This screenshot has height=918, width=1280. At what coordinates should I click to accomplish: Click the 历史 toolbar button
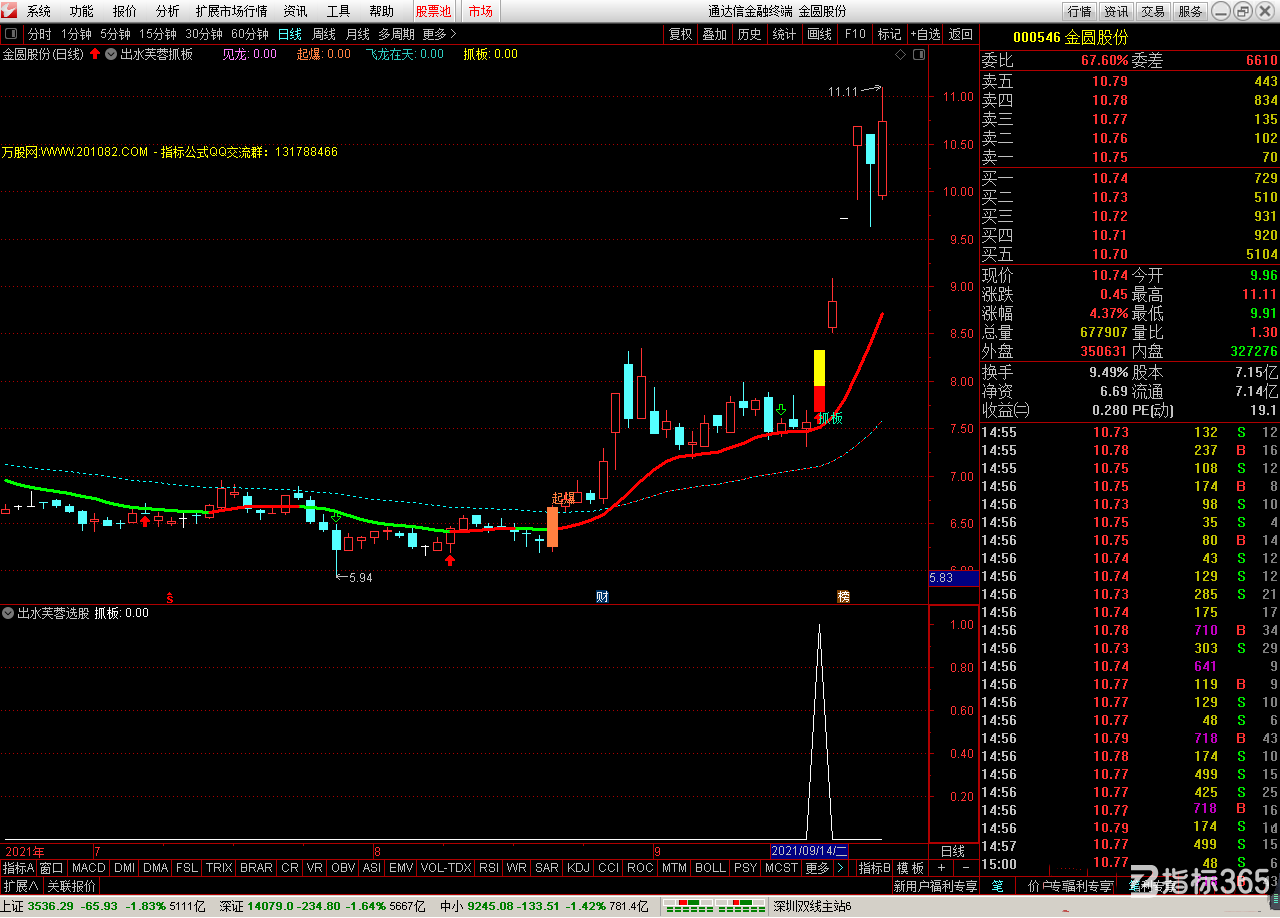749,34
